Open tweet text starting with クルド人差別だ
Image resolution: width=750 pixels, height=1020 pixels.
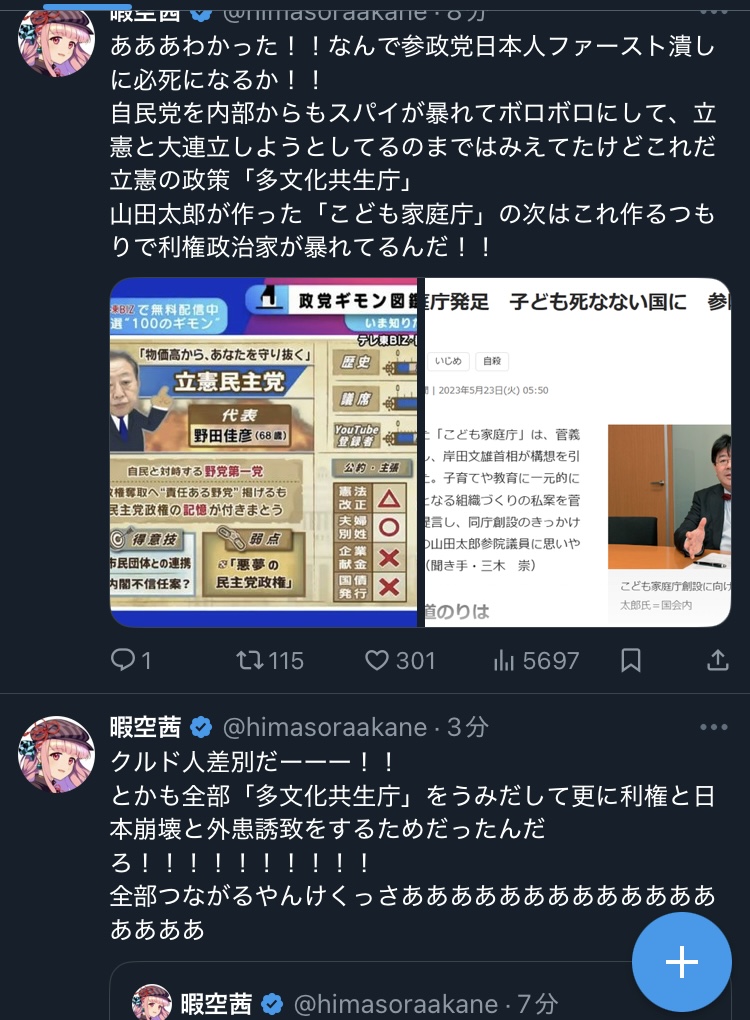pos(412,845)
